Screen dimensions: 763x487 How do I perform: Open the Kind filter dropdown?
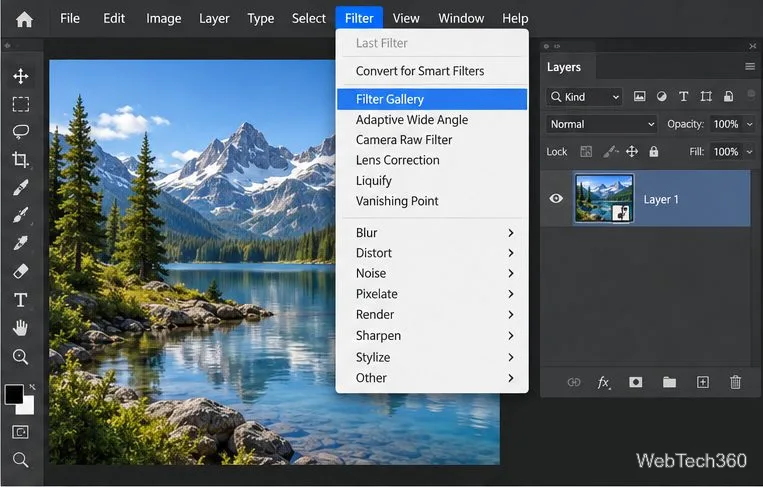click(x=584, y=97)
